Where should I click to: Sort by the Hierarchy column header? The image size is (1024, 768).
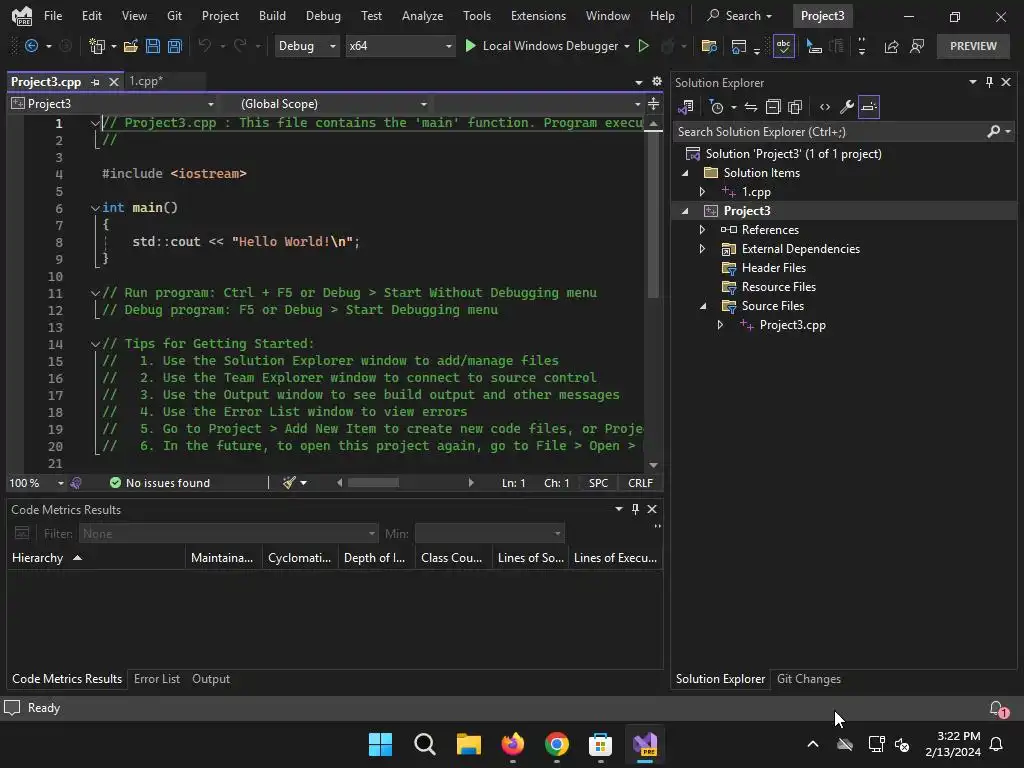coord(96,558)
